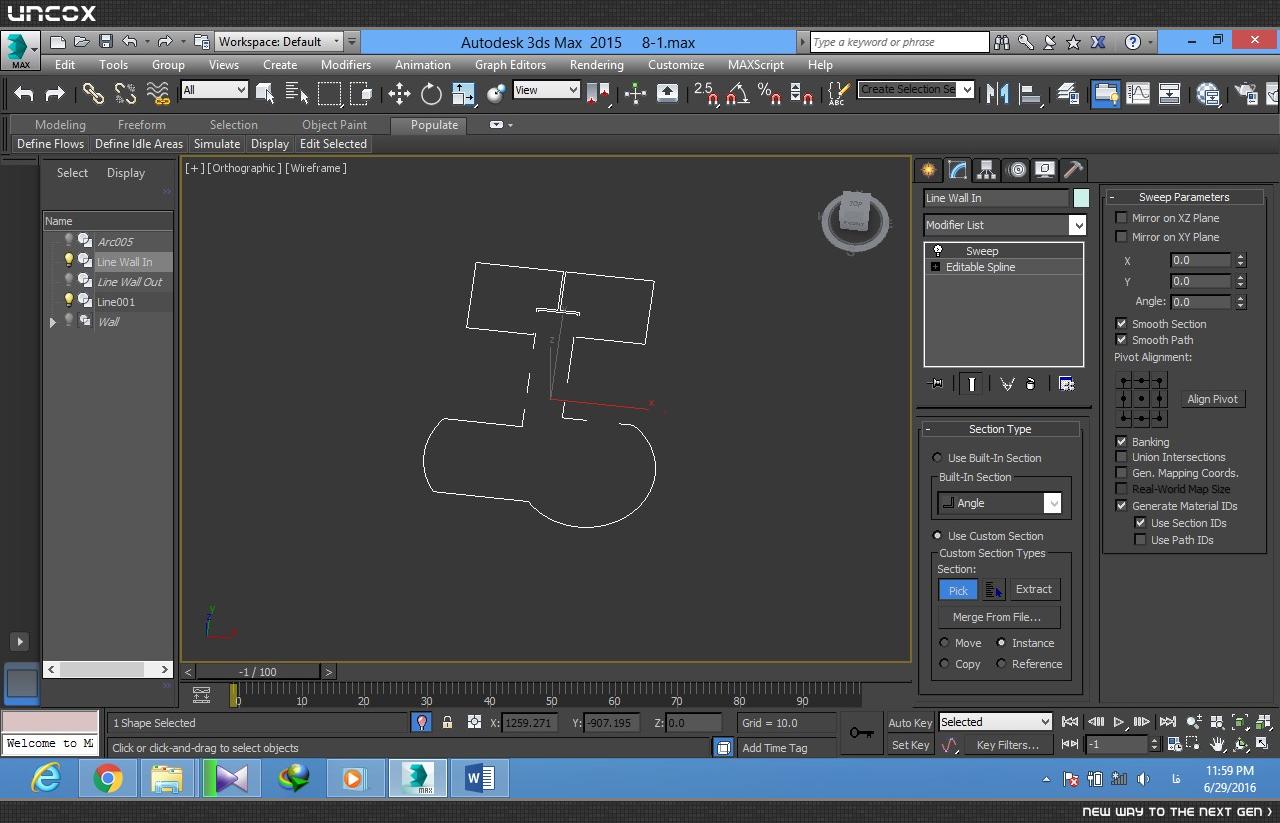The height and width of the screenshot is (823, 1280).
Task: Open the Select by Name list icon
Action: pyautogui.click(x=297, y=93)
